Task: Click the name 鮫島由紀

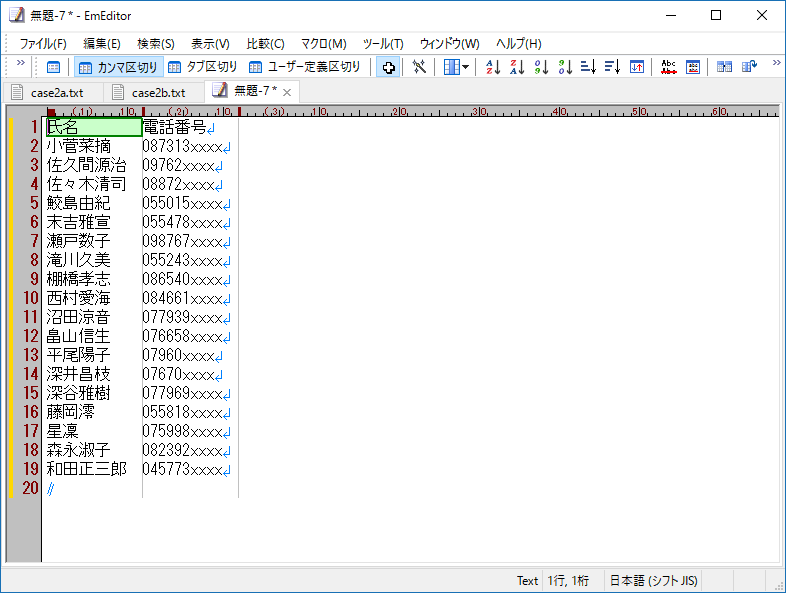Action: pyautogui.click(x=79, y=203)
